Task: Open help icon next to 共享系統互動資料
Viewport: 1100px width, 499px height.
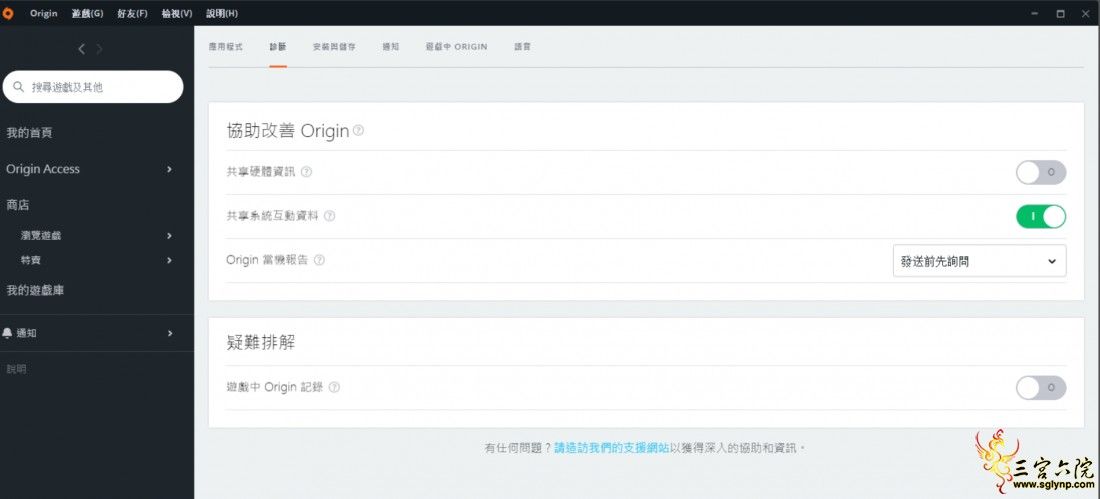Action: [x=329, y=216]
